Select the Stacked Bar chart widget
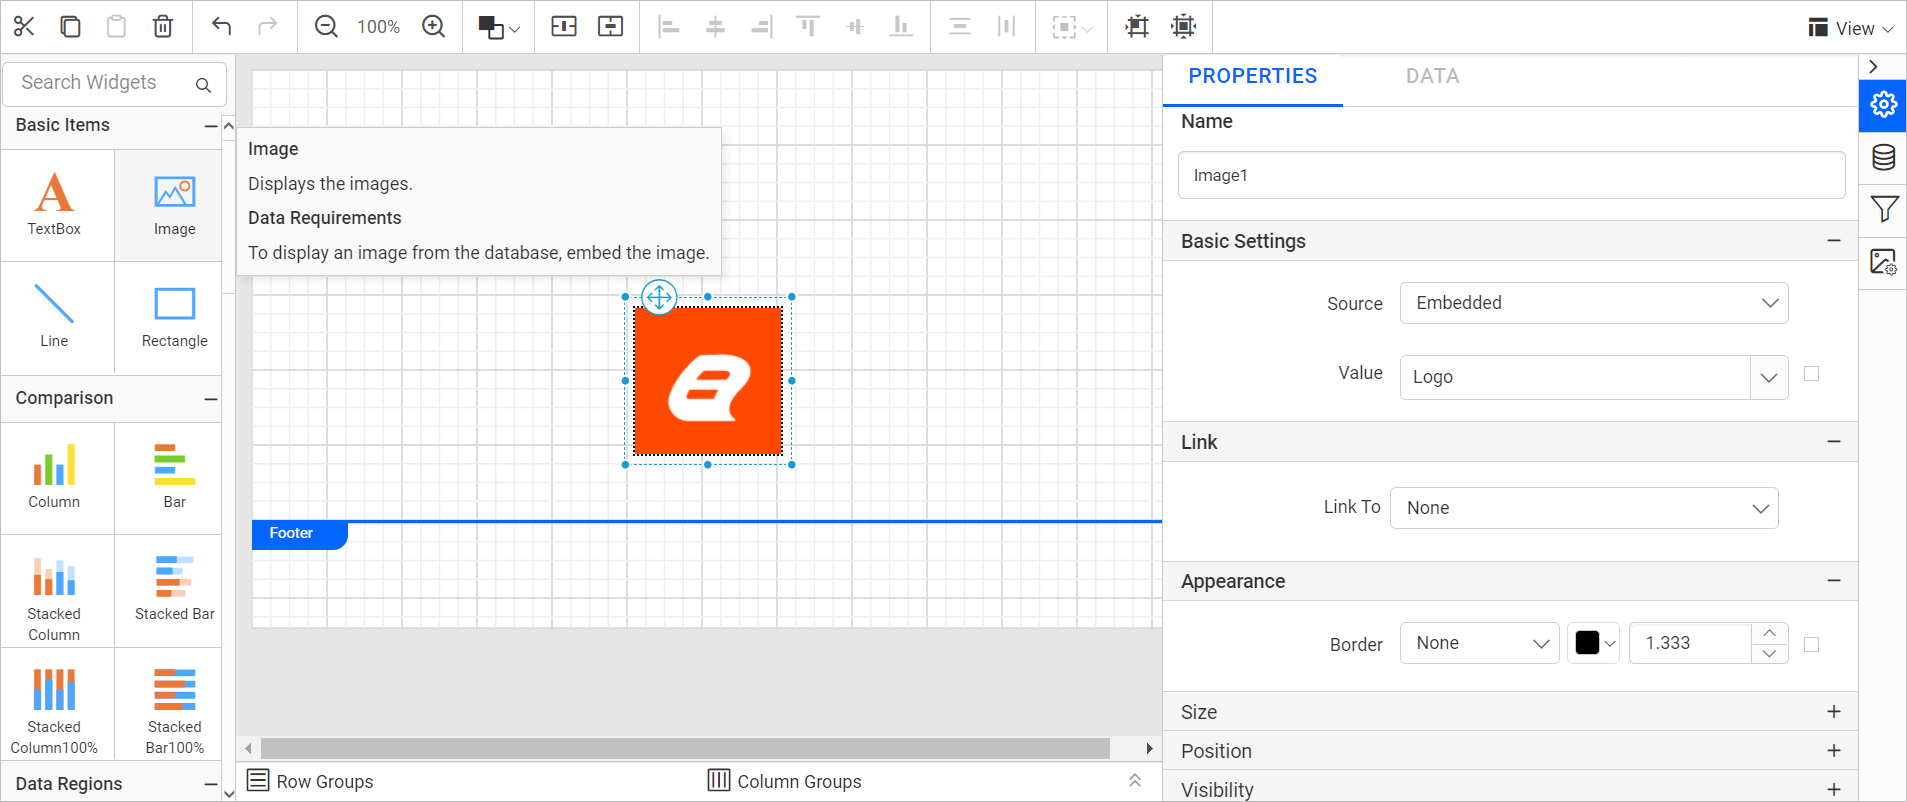Viewport: 1907px width, 802px height. coord(174,592)
